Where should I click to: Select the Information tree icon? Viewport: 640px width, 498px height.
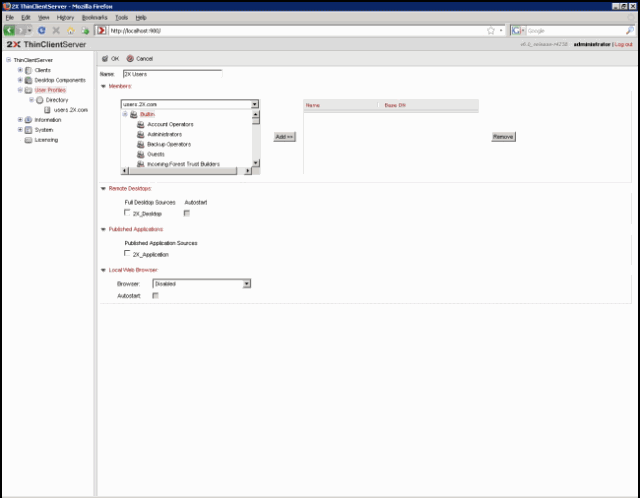[29, 120]
